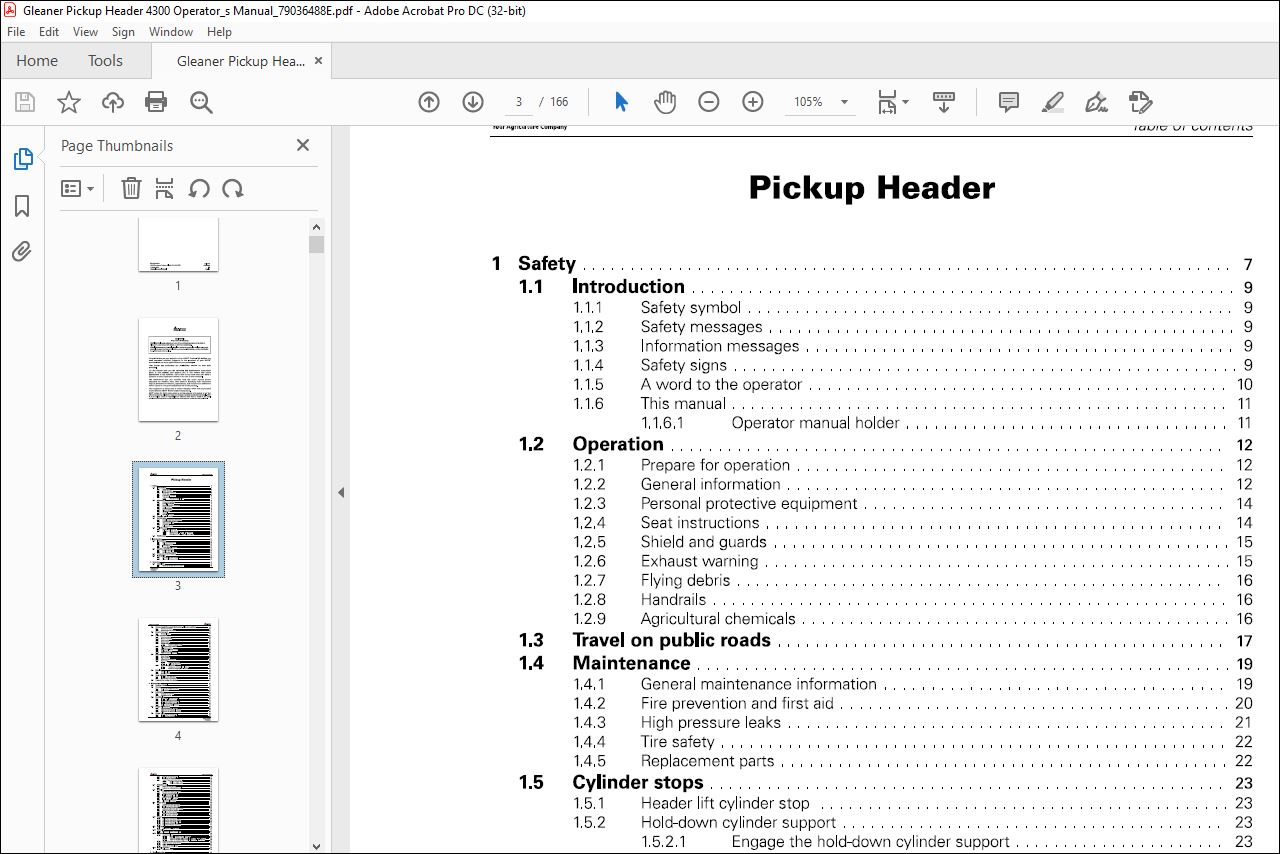Click 'Agricultural chemicals' contents line
Viewport: 1280px width, 854px height.
tap(718, 619)
